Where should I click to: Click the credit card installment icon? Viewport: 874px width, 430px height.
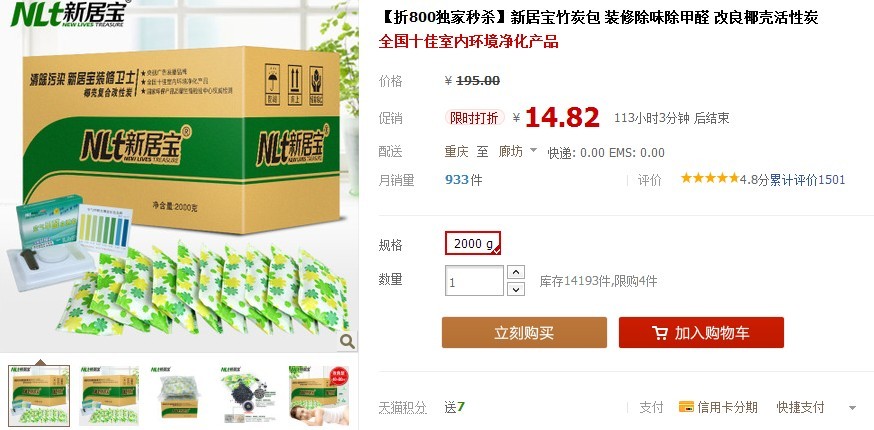pyautogui.click(x=686, y=407)
